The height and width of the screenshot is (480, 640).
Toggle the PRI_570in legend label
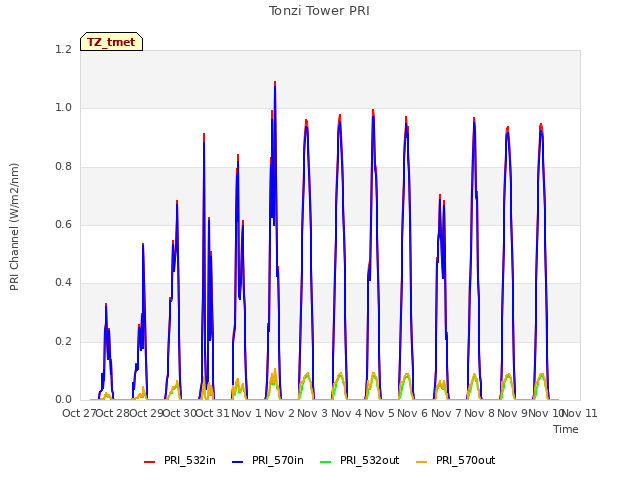(x=278, y=460)
